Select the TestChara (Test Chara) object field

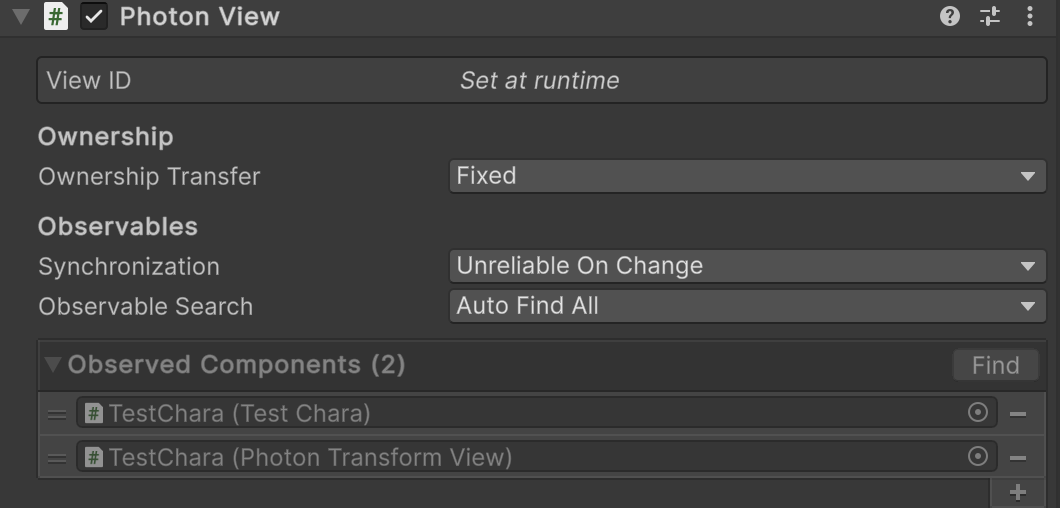click(x=520, y=413)
